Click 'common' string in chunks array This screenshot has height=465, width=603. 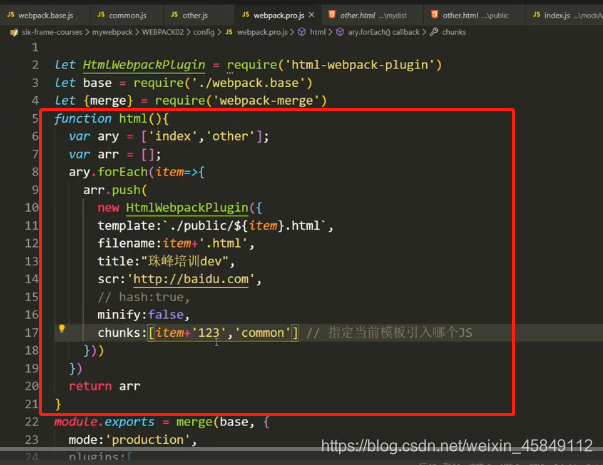pos(262,332)
